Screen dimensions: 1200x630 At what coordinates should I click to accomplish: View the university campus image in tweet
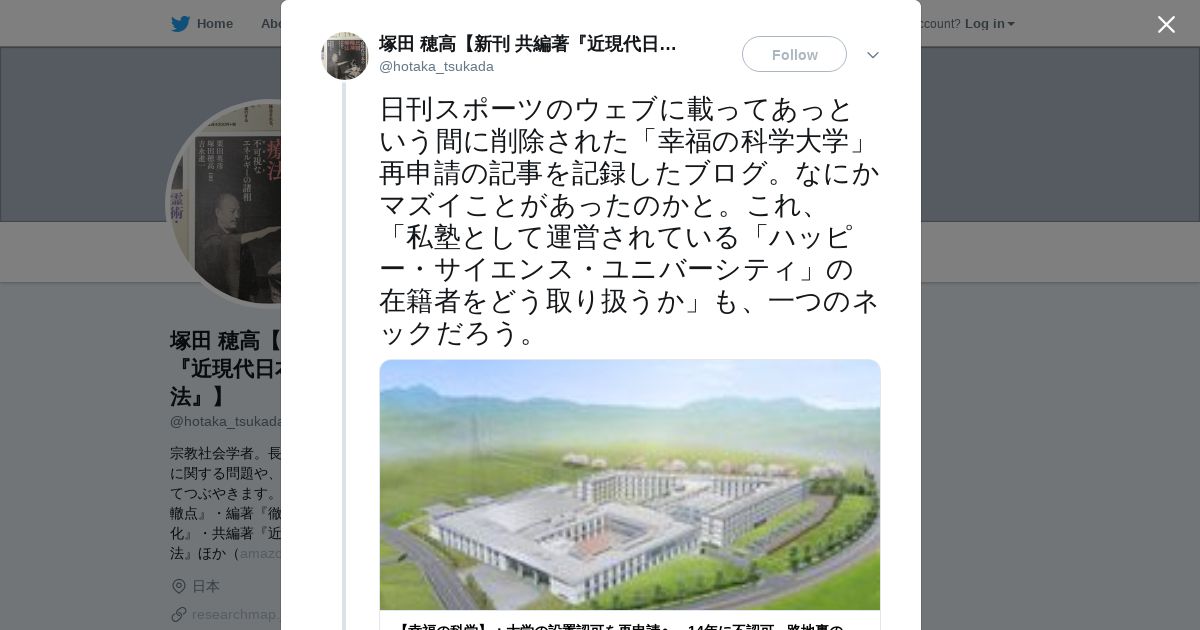click(630, 485)
